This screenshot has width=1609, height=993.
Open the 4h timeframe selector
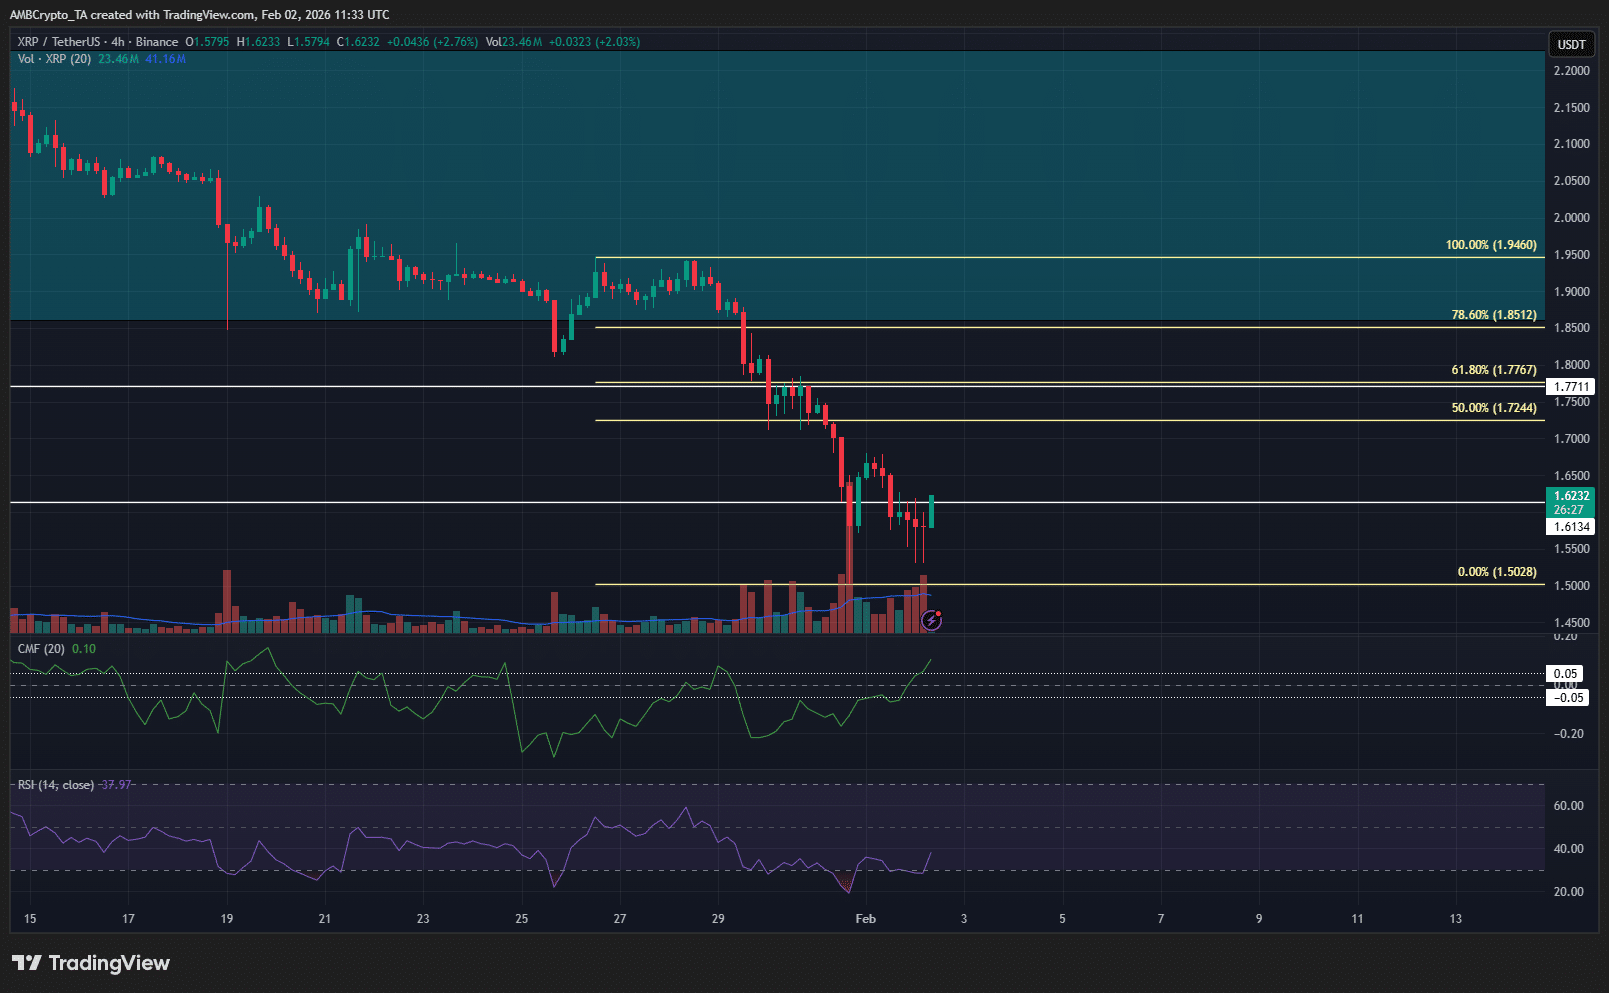[x=116, y=42]
